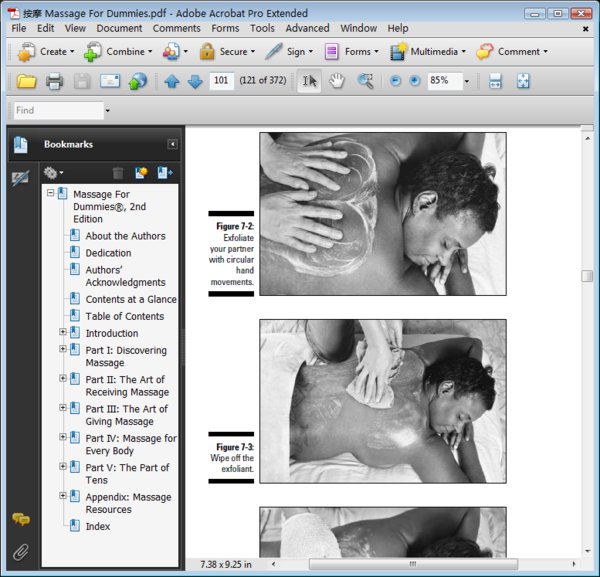Open the Signatures panel icon
This screenshot has width=600, height=577.
[20, 178]
